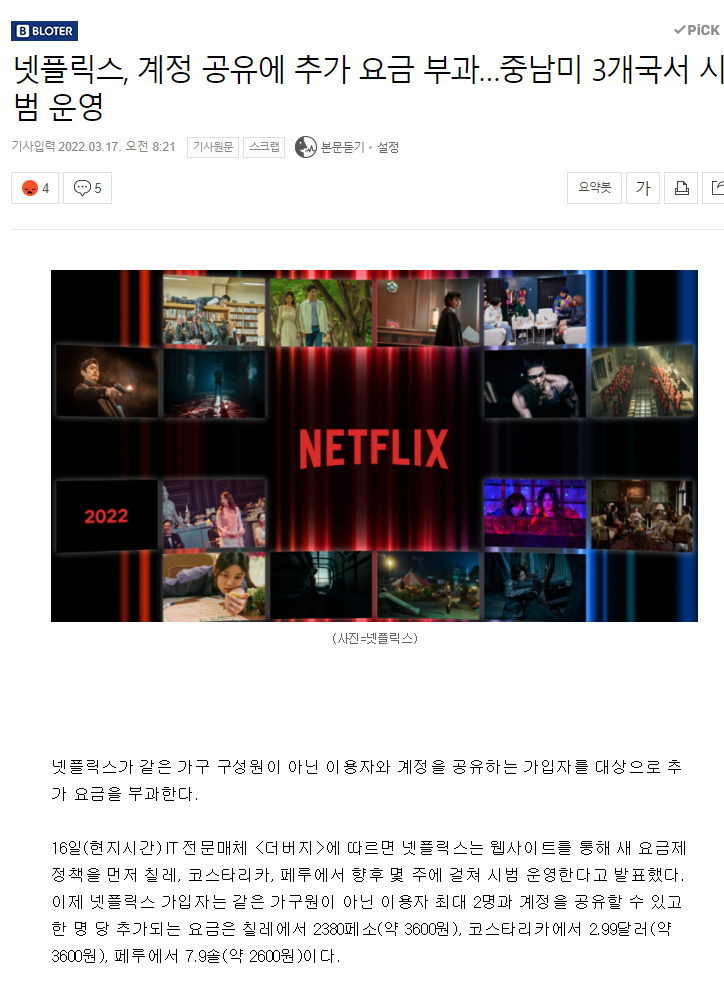Click the first paragraph starting 넷플릭스가 같은 가구

tap(367, 780)
